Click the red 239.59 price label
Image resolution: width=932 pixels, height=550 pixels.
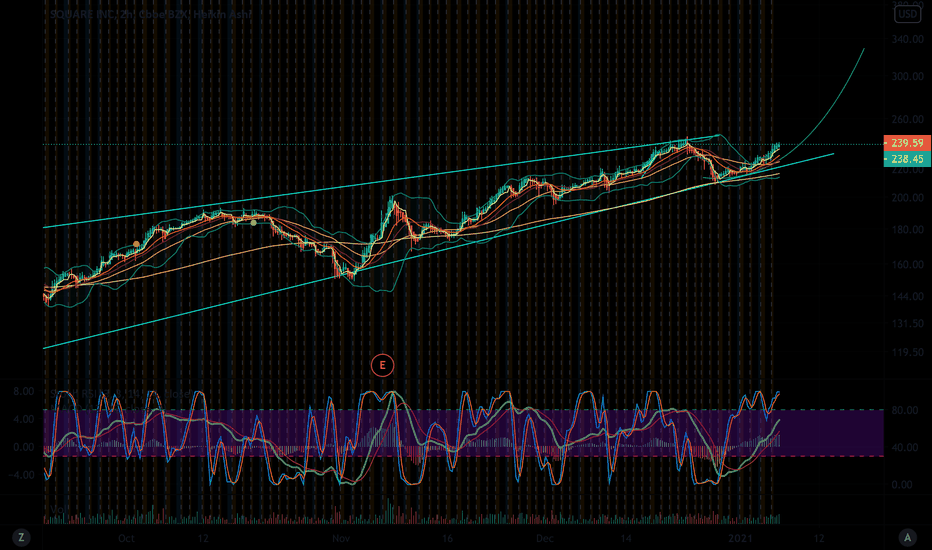tap(907, 143)
